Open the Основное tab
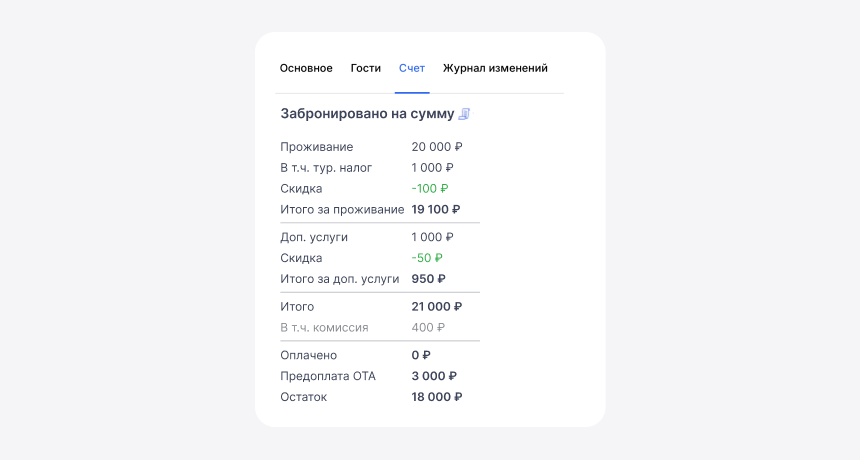This screenshot has height=460, width=860. pos(306,69)
